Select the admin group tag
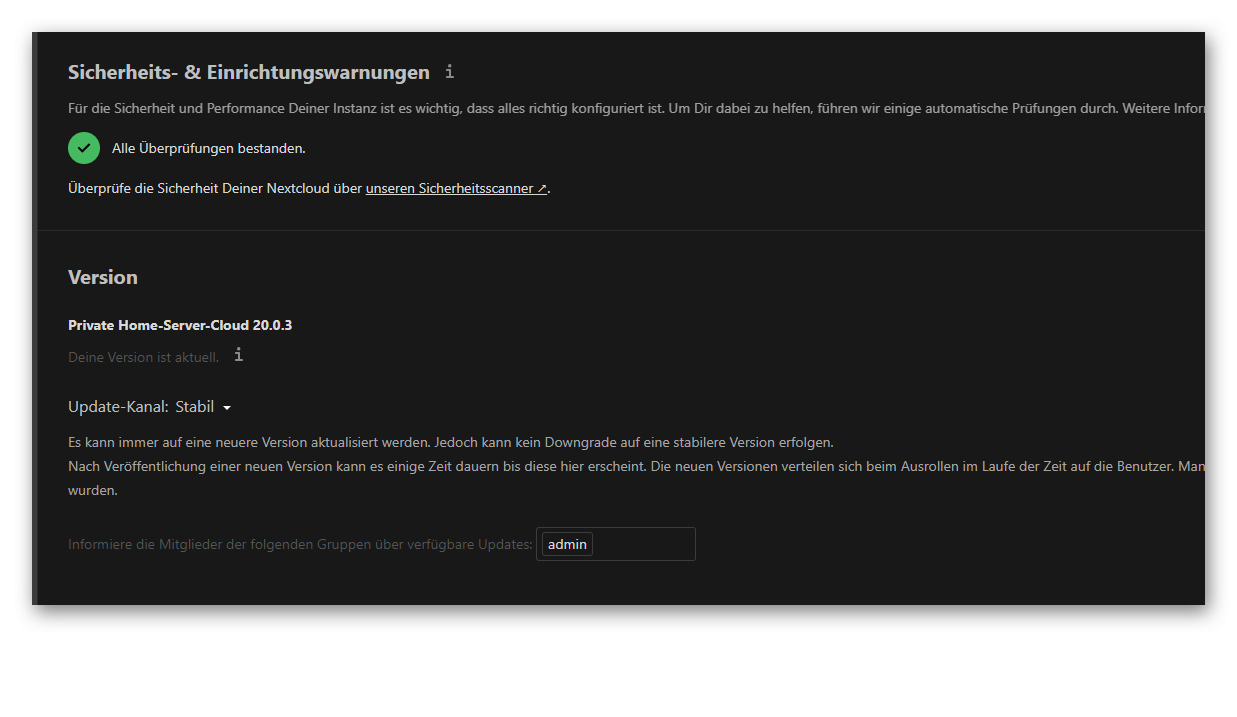 point(567,544)
